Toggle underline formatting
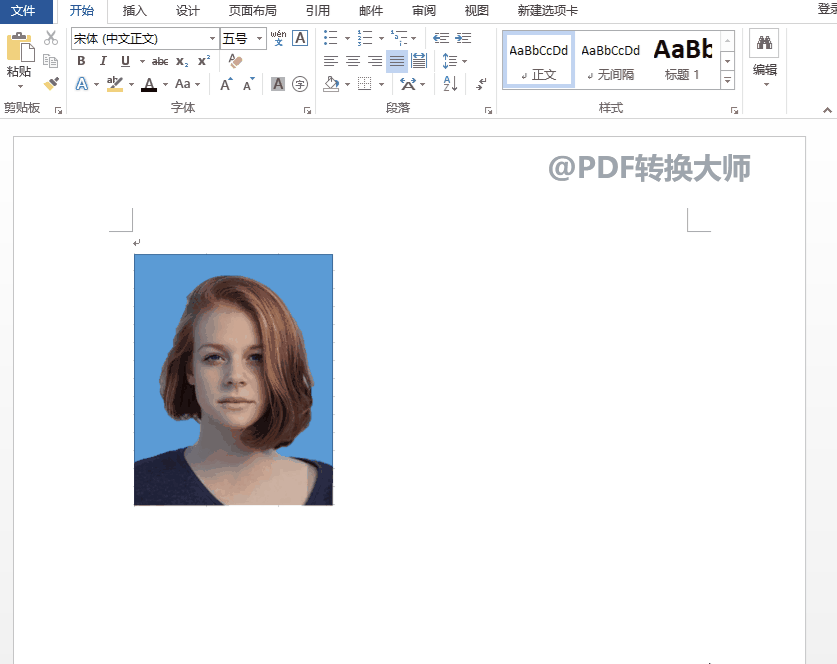This screenshot has width=837, height=664. point(125,61)
